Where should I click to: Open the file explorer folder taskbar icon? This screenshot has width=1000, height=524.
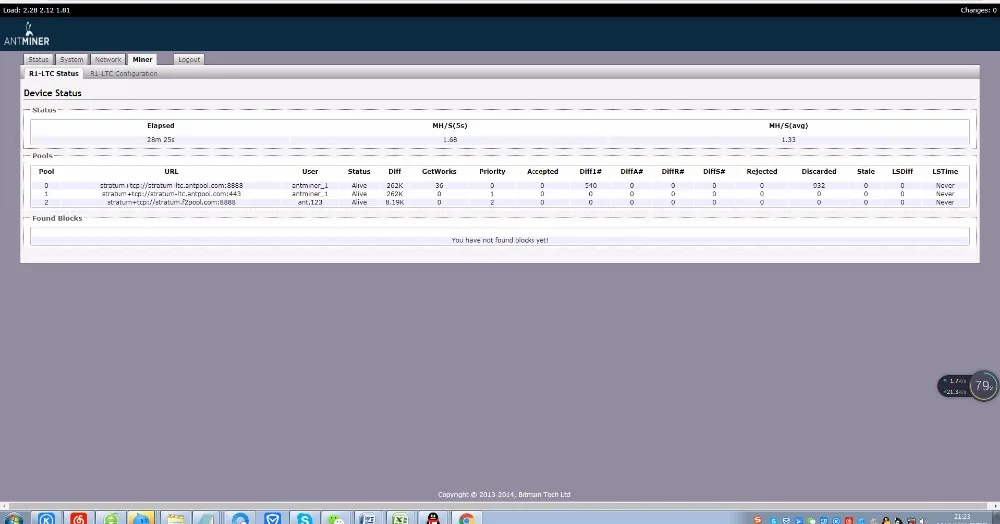(175, 518)
